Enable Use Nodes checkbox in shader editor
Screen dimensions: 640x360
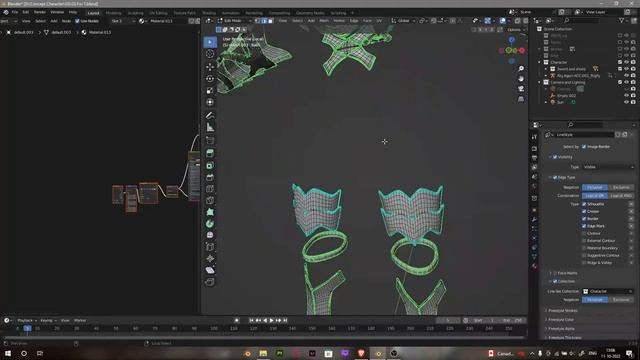pyautogui.click(x=77, y=21)
